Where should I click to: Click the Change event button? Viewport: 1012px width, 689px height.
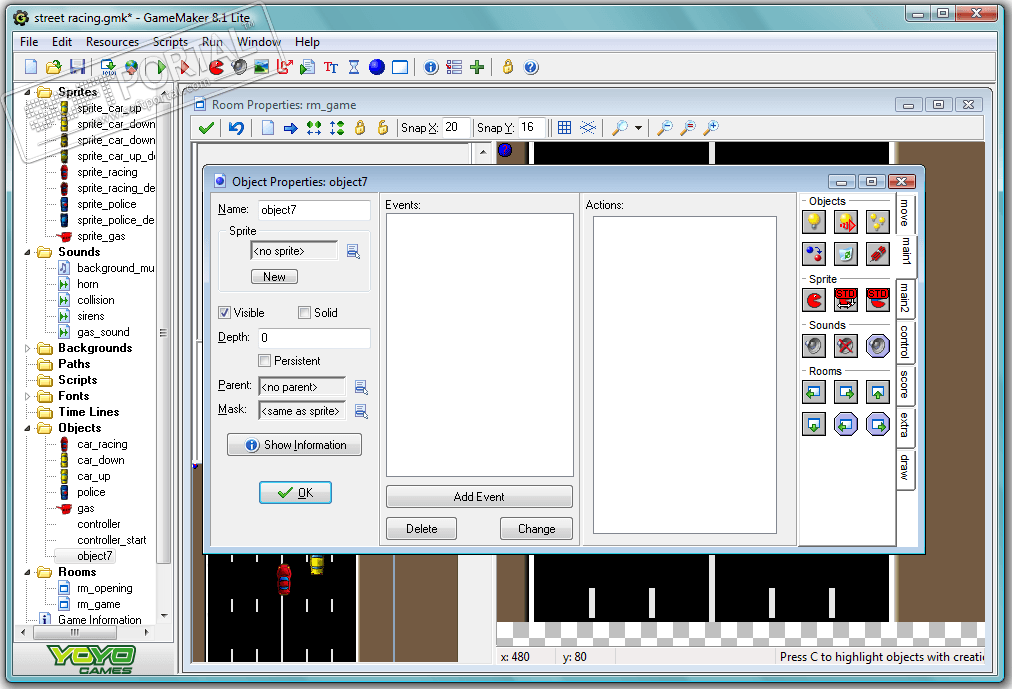click(536, 529)
